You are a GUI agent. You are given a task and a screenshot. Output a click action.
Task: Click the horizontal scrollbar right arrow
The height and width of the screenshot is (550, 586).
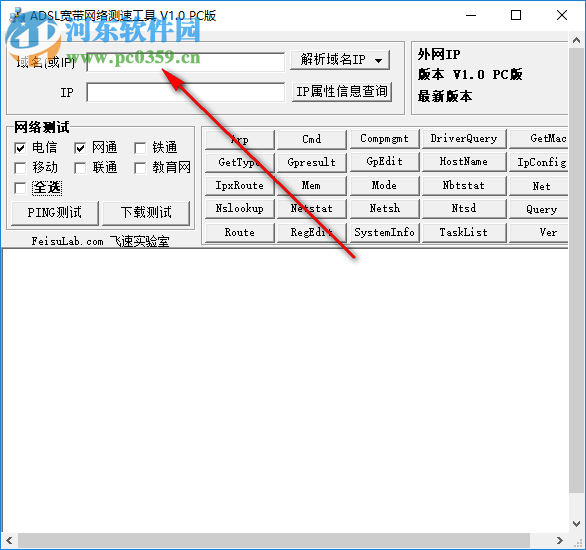(x=559, y=540)
